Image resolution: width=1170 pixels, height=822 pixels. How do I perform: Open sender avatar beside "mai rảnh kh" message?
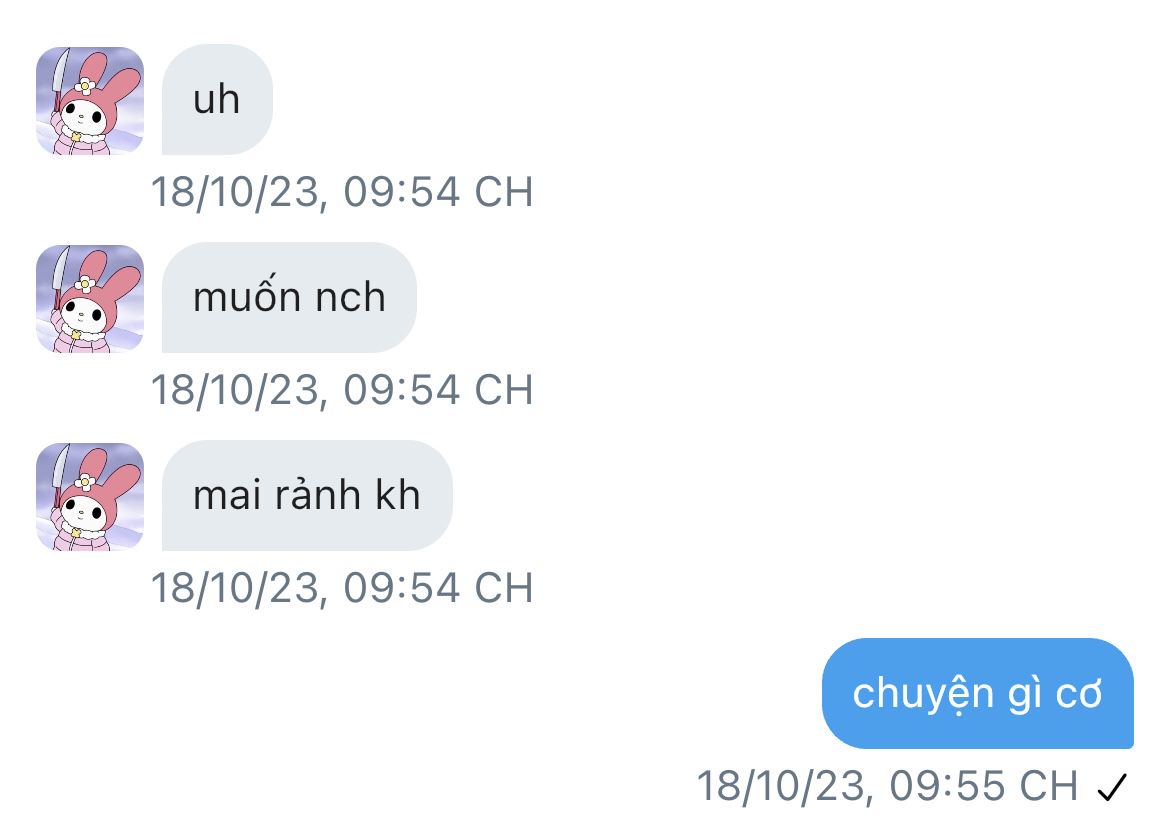[x=90, y=497]
